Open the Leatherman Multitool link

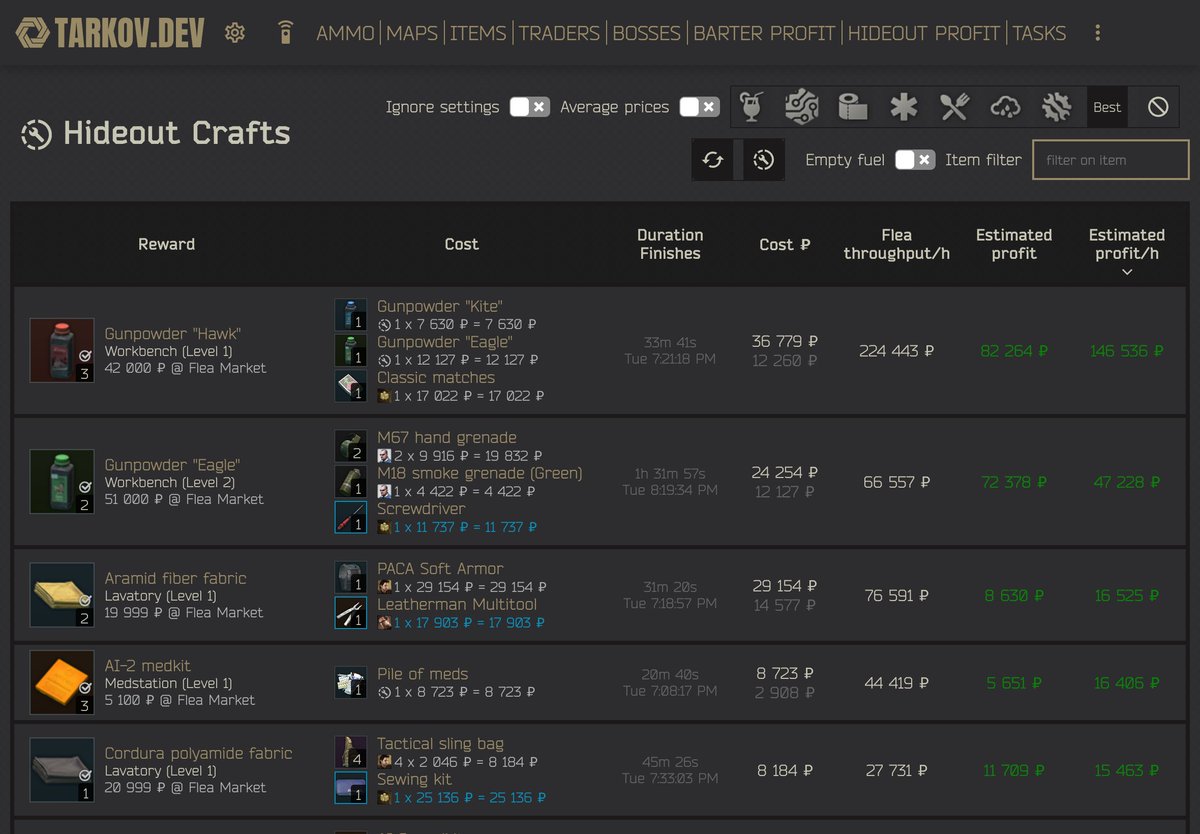(x=457, y=604)
